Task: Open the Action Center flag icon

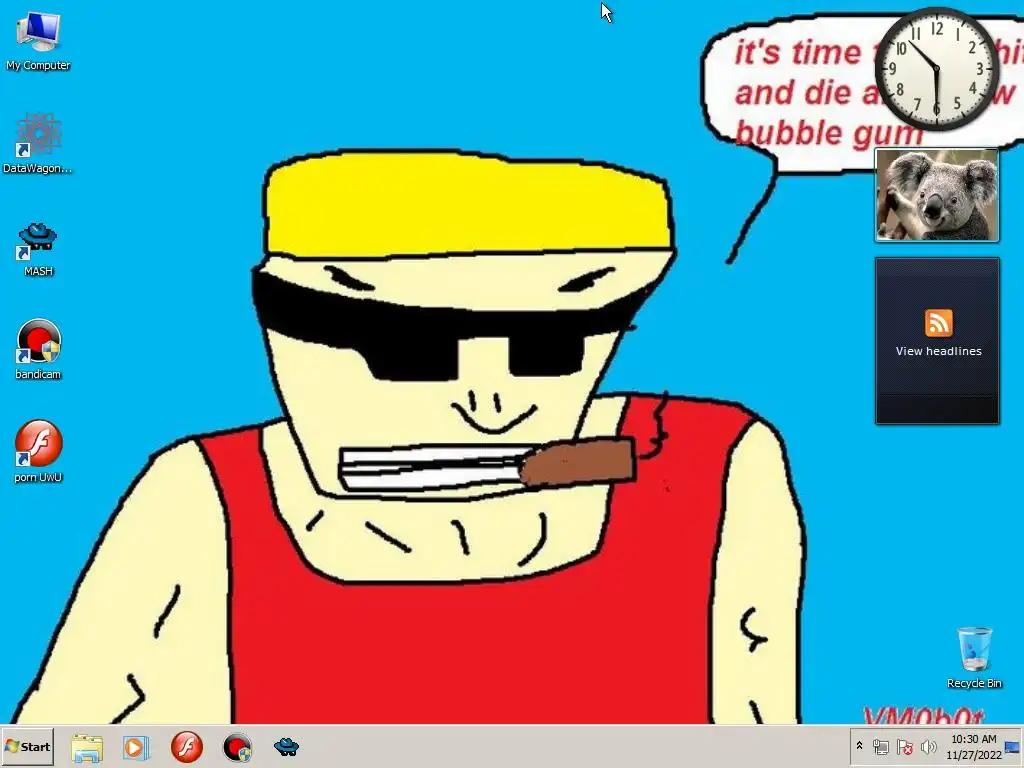Action: (x=904, y=746)
